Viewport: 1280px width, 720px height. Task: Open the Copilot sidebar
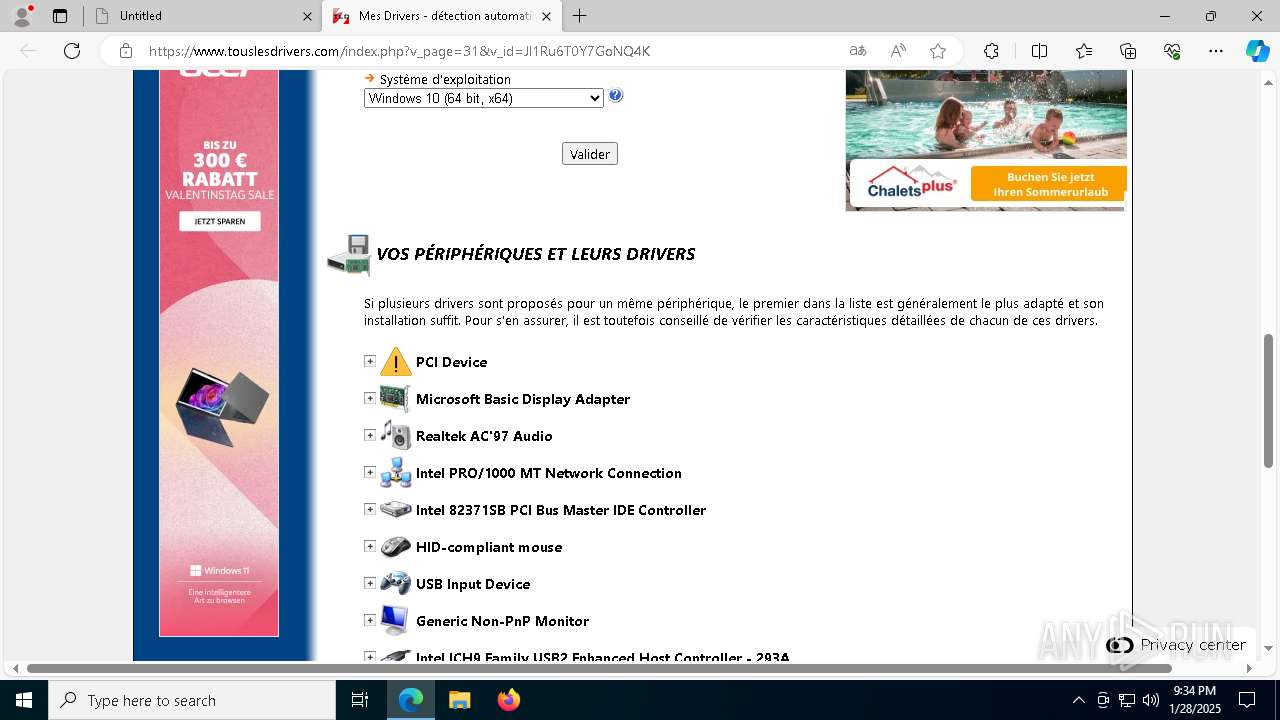coord(1257,51)
